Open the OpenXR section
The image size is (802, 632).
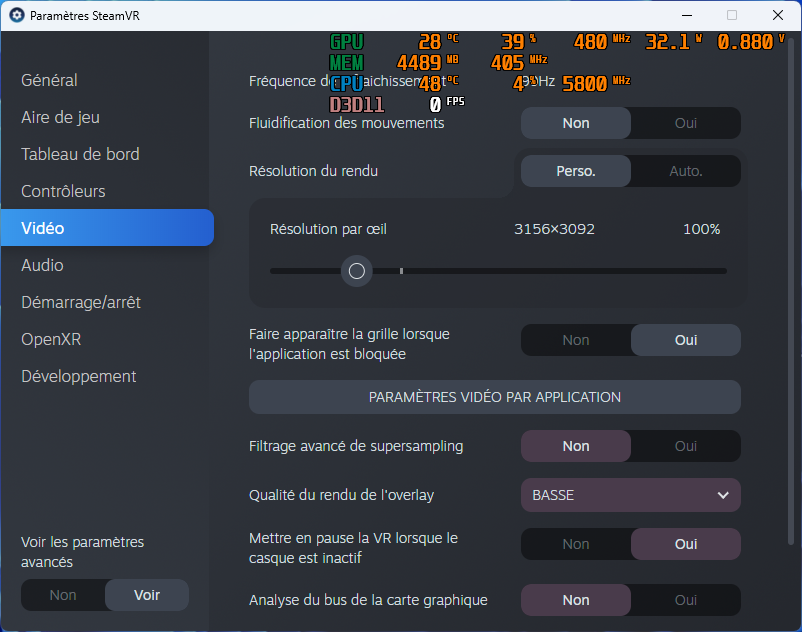51,340
